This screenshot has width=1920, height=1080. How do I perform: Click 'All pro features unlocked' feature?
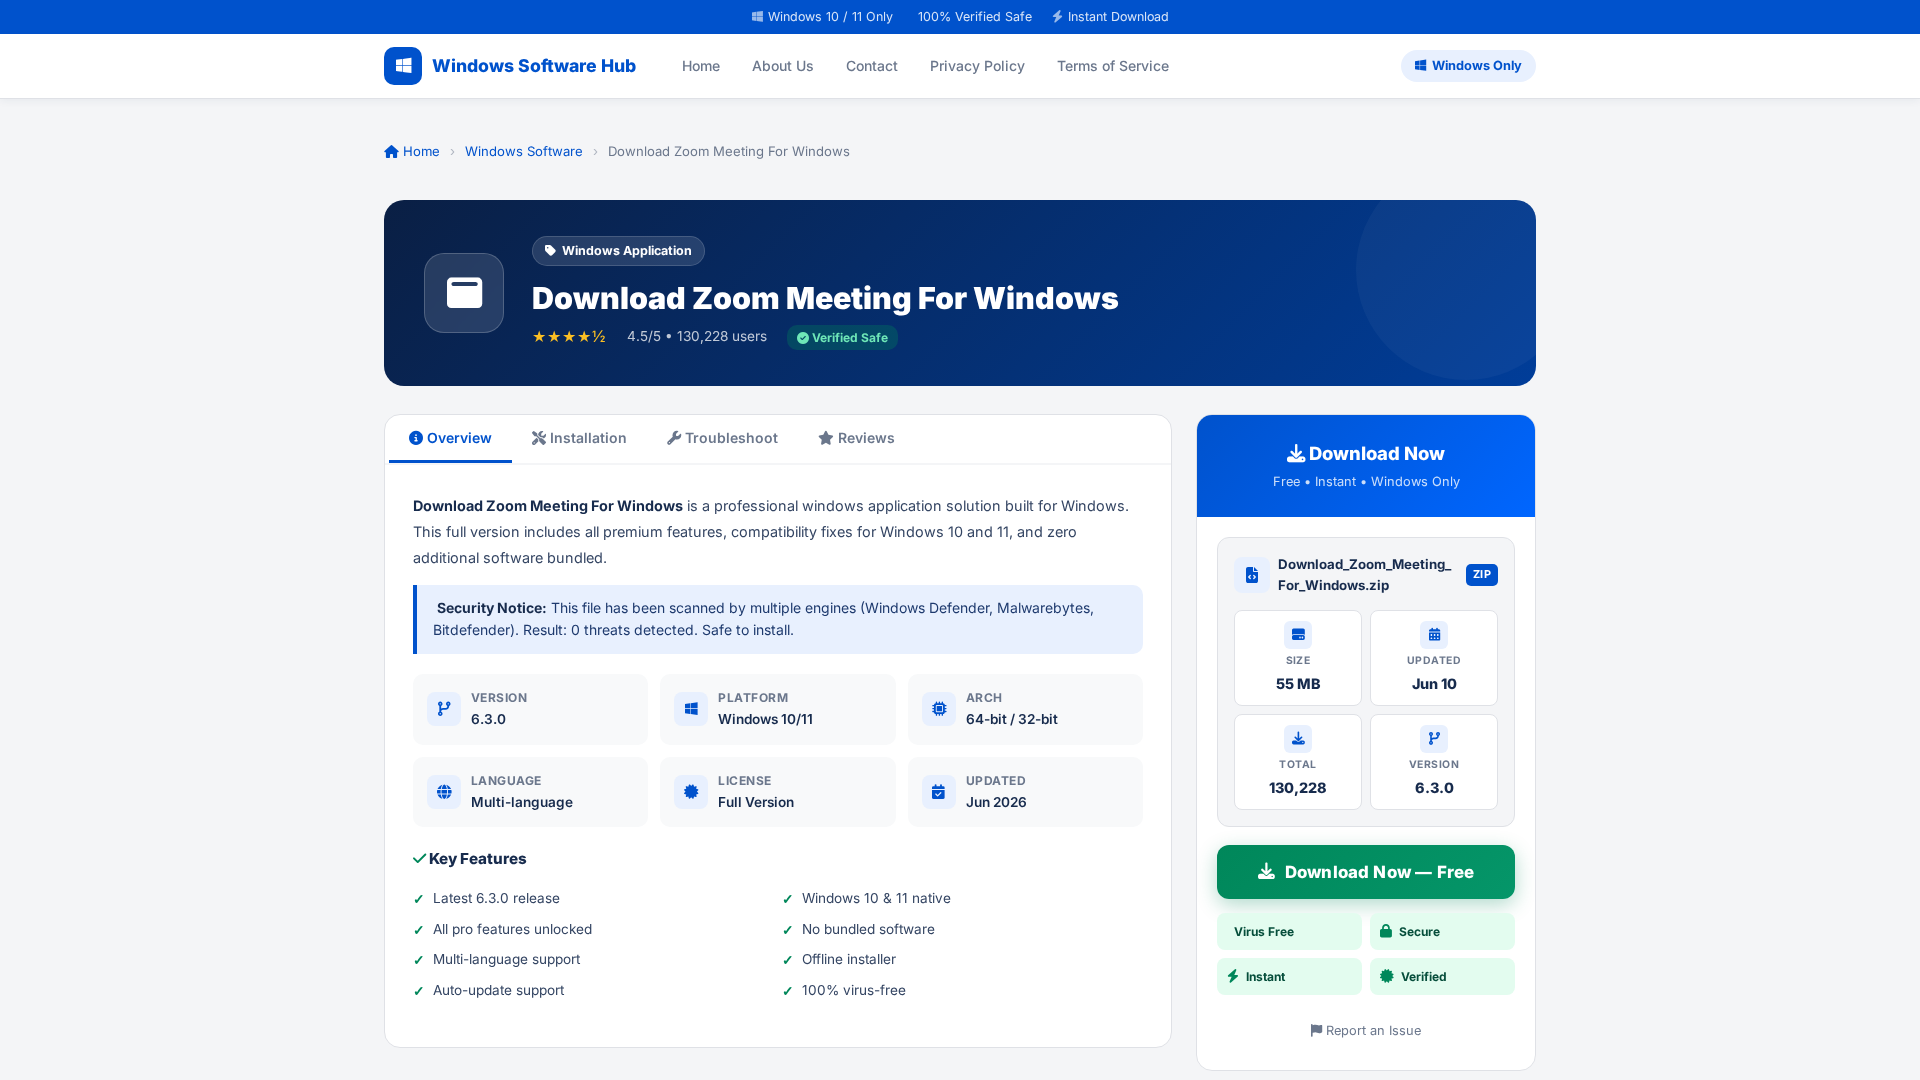[x=512, y=930]
